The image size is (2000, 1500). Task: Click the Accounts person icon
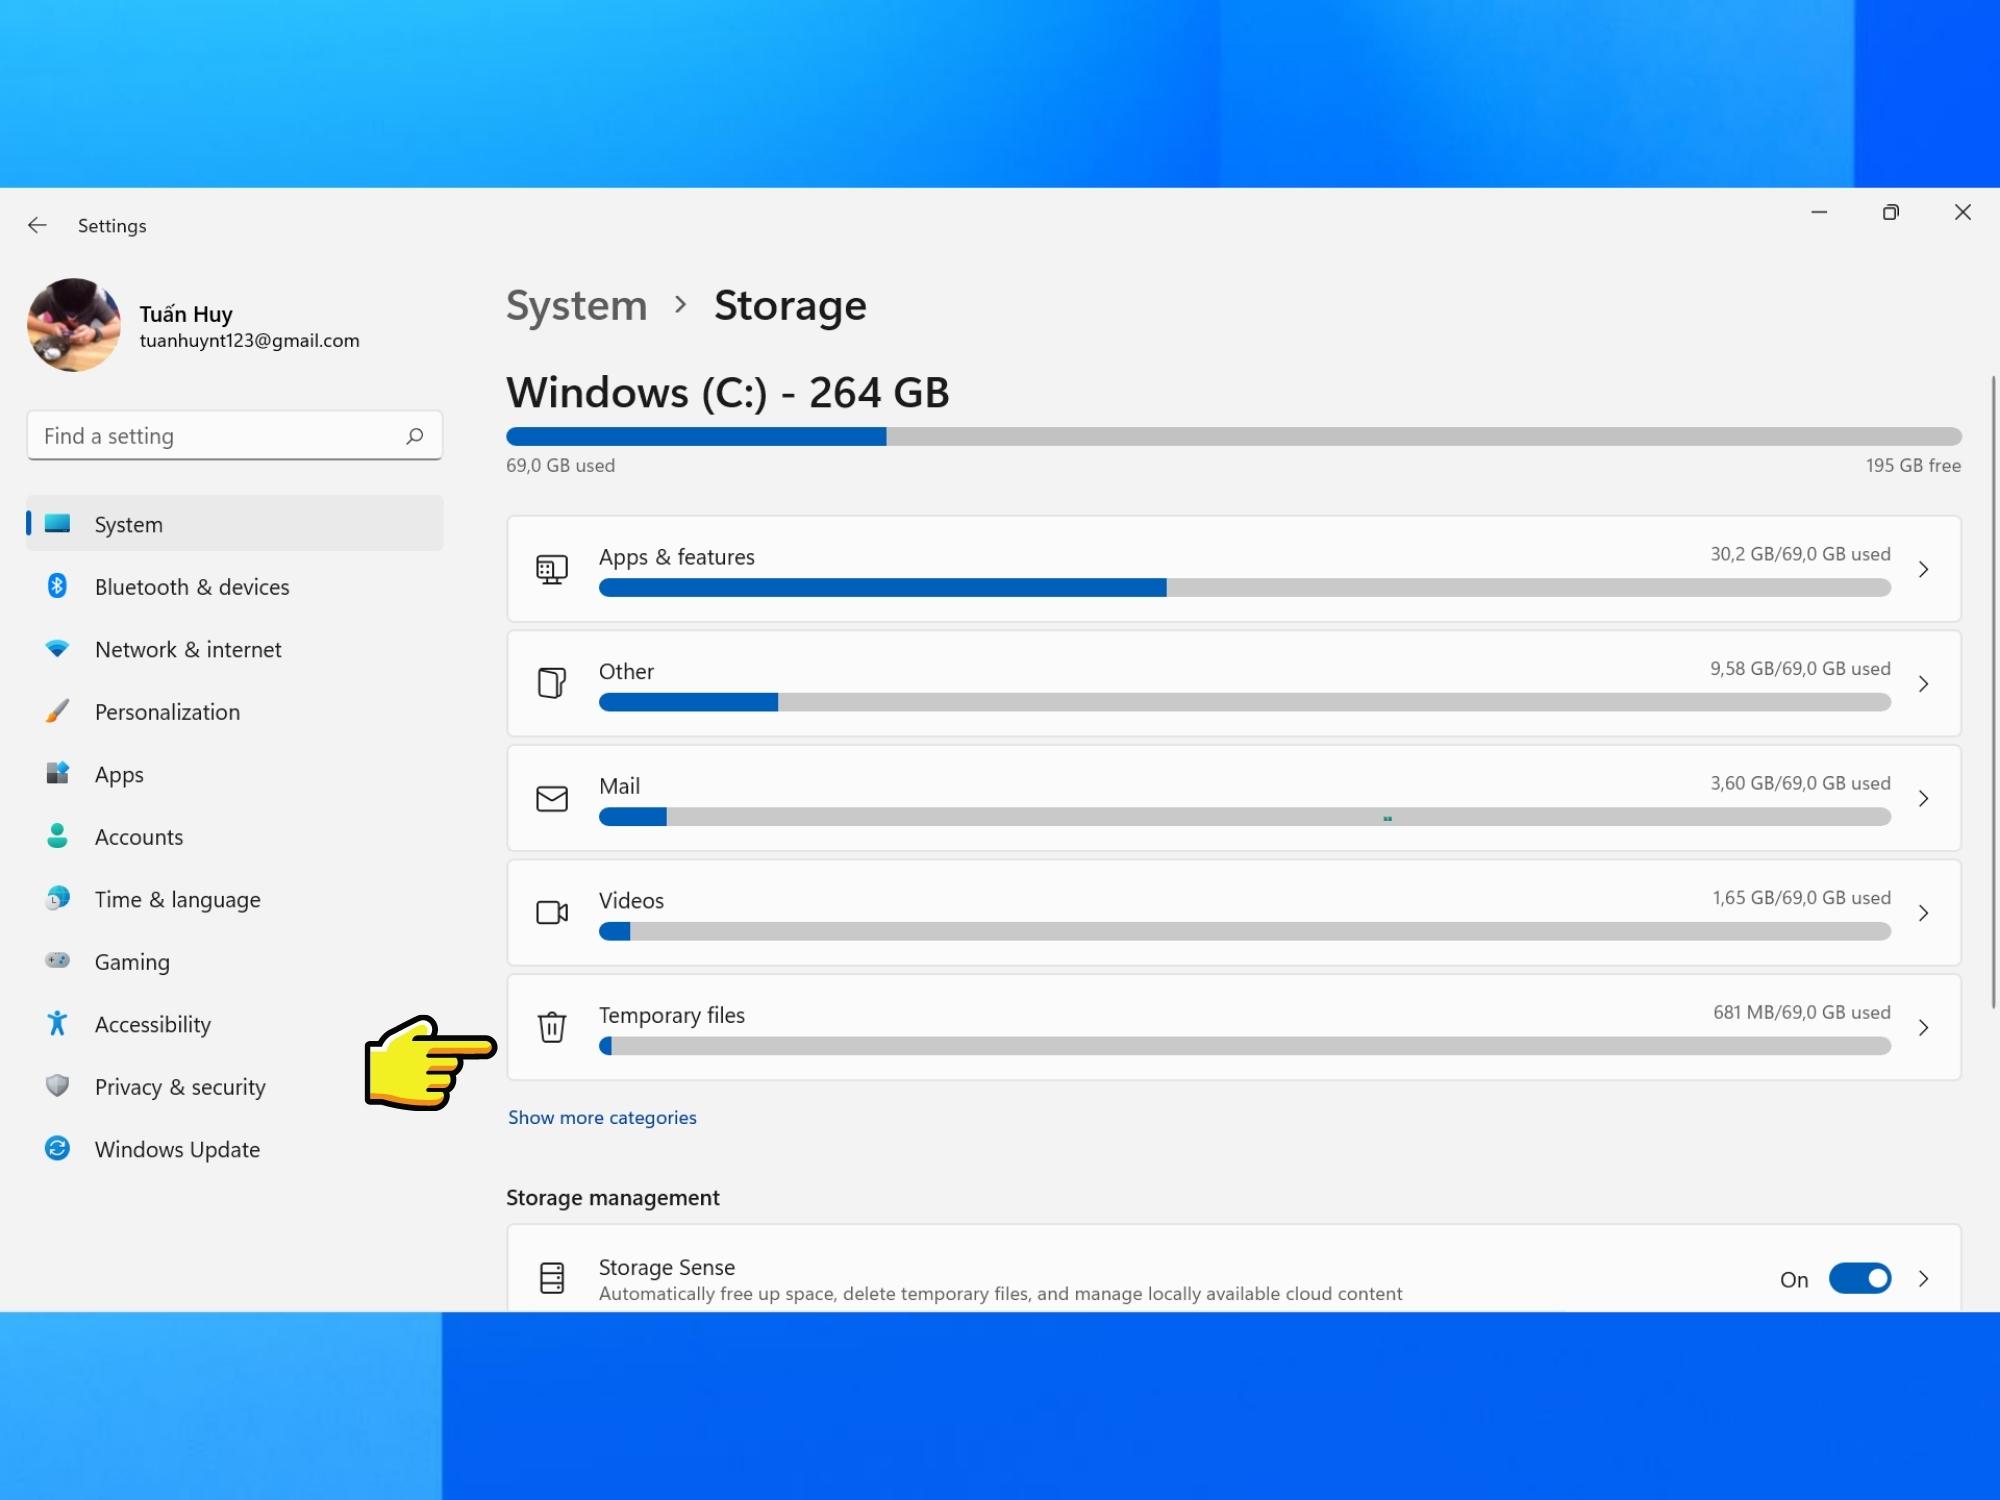click(x=58, y=836)
